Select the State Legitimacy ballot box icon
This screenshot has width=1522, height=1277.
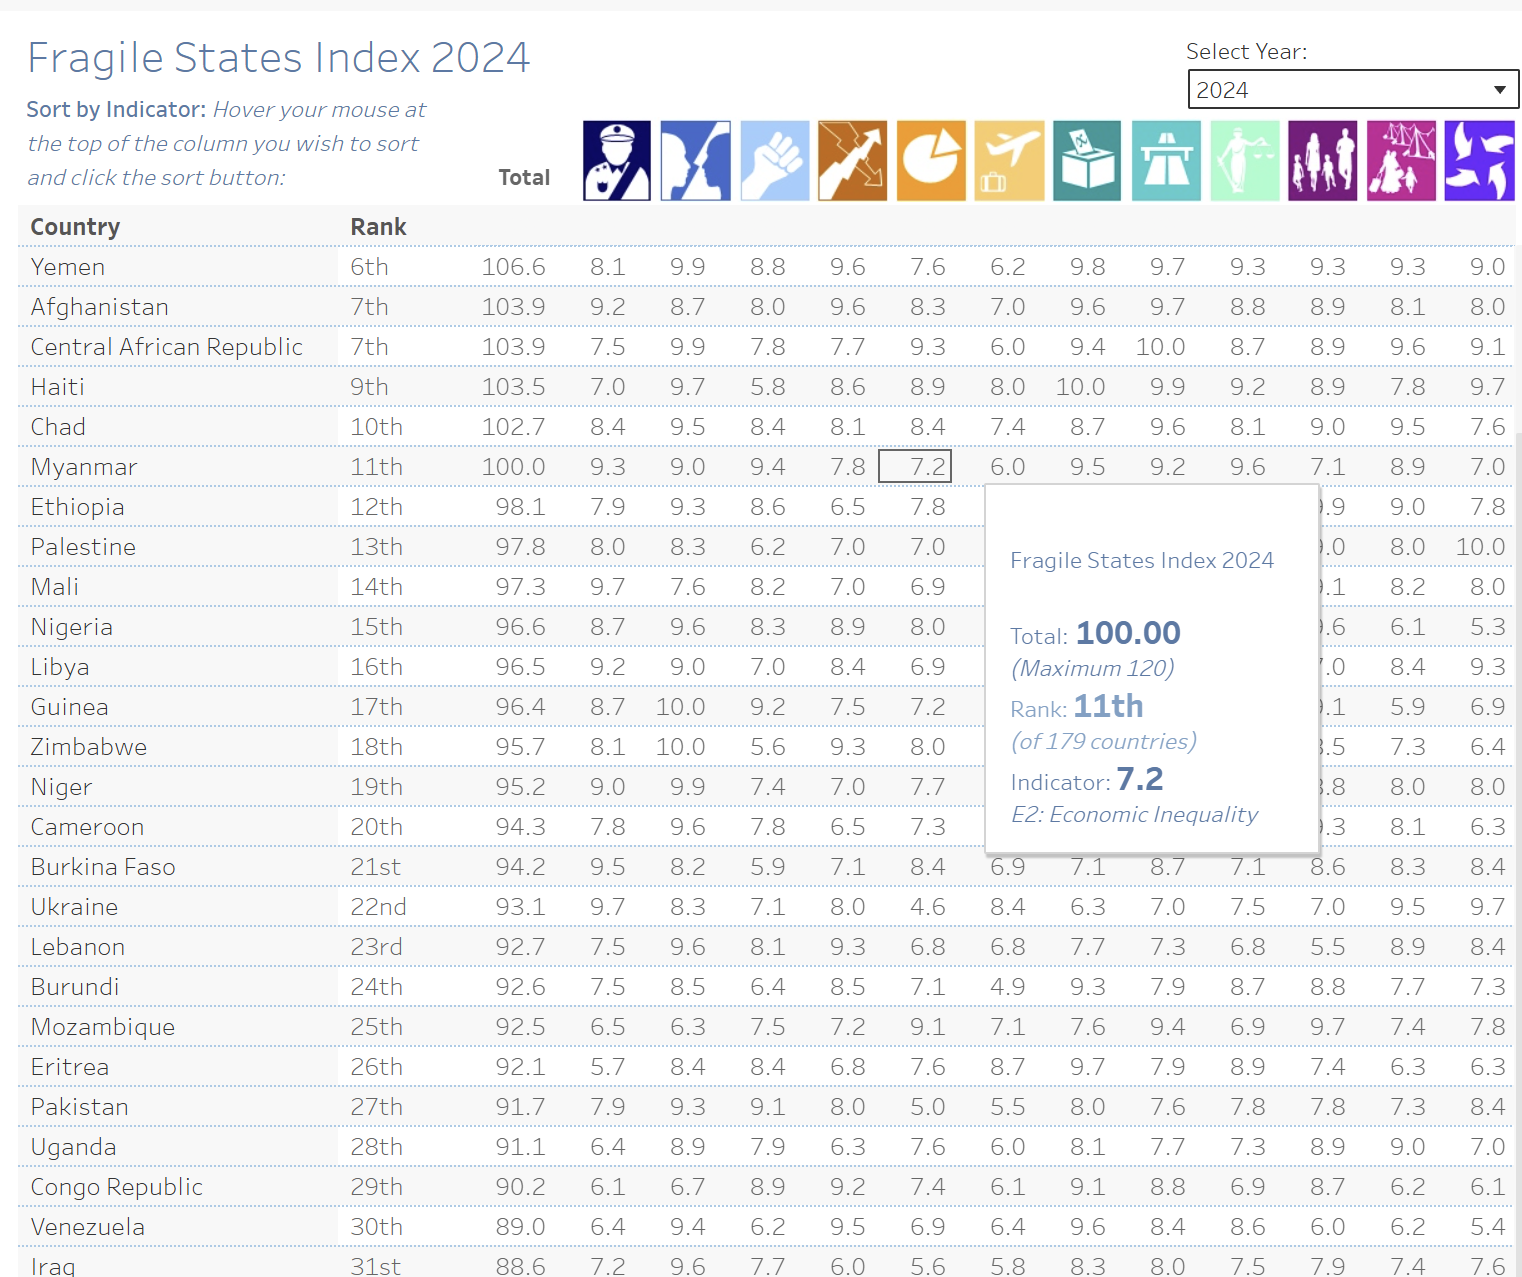pyautogui.click(x=1087, y=160)
